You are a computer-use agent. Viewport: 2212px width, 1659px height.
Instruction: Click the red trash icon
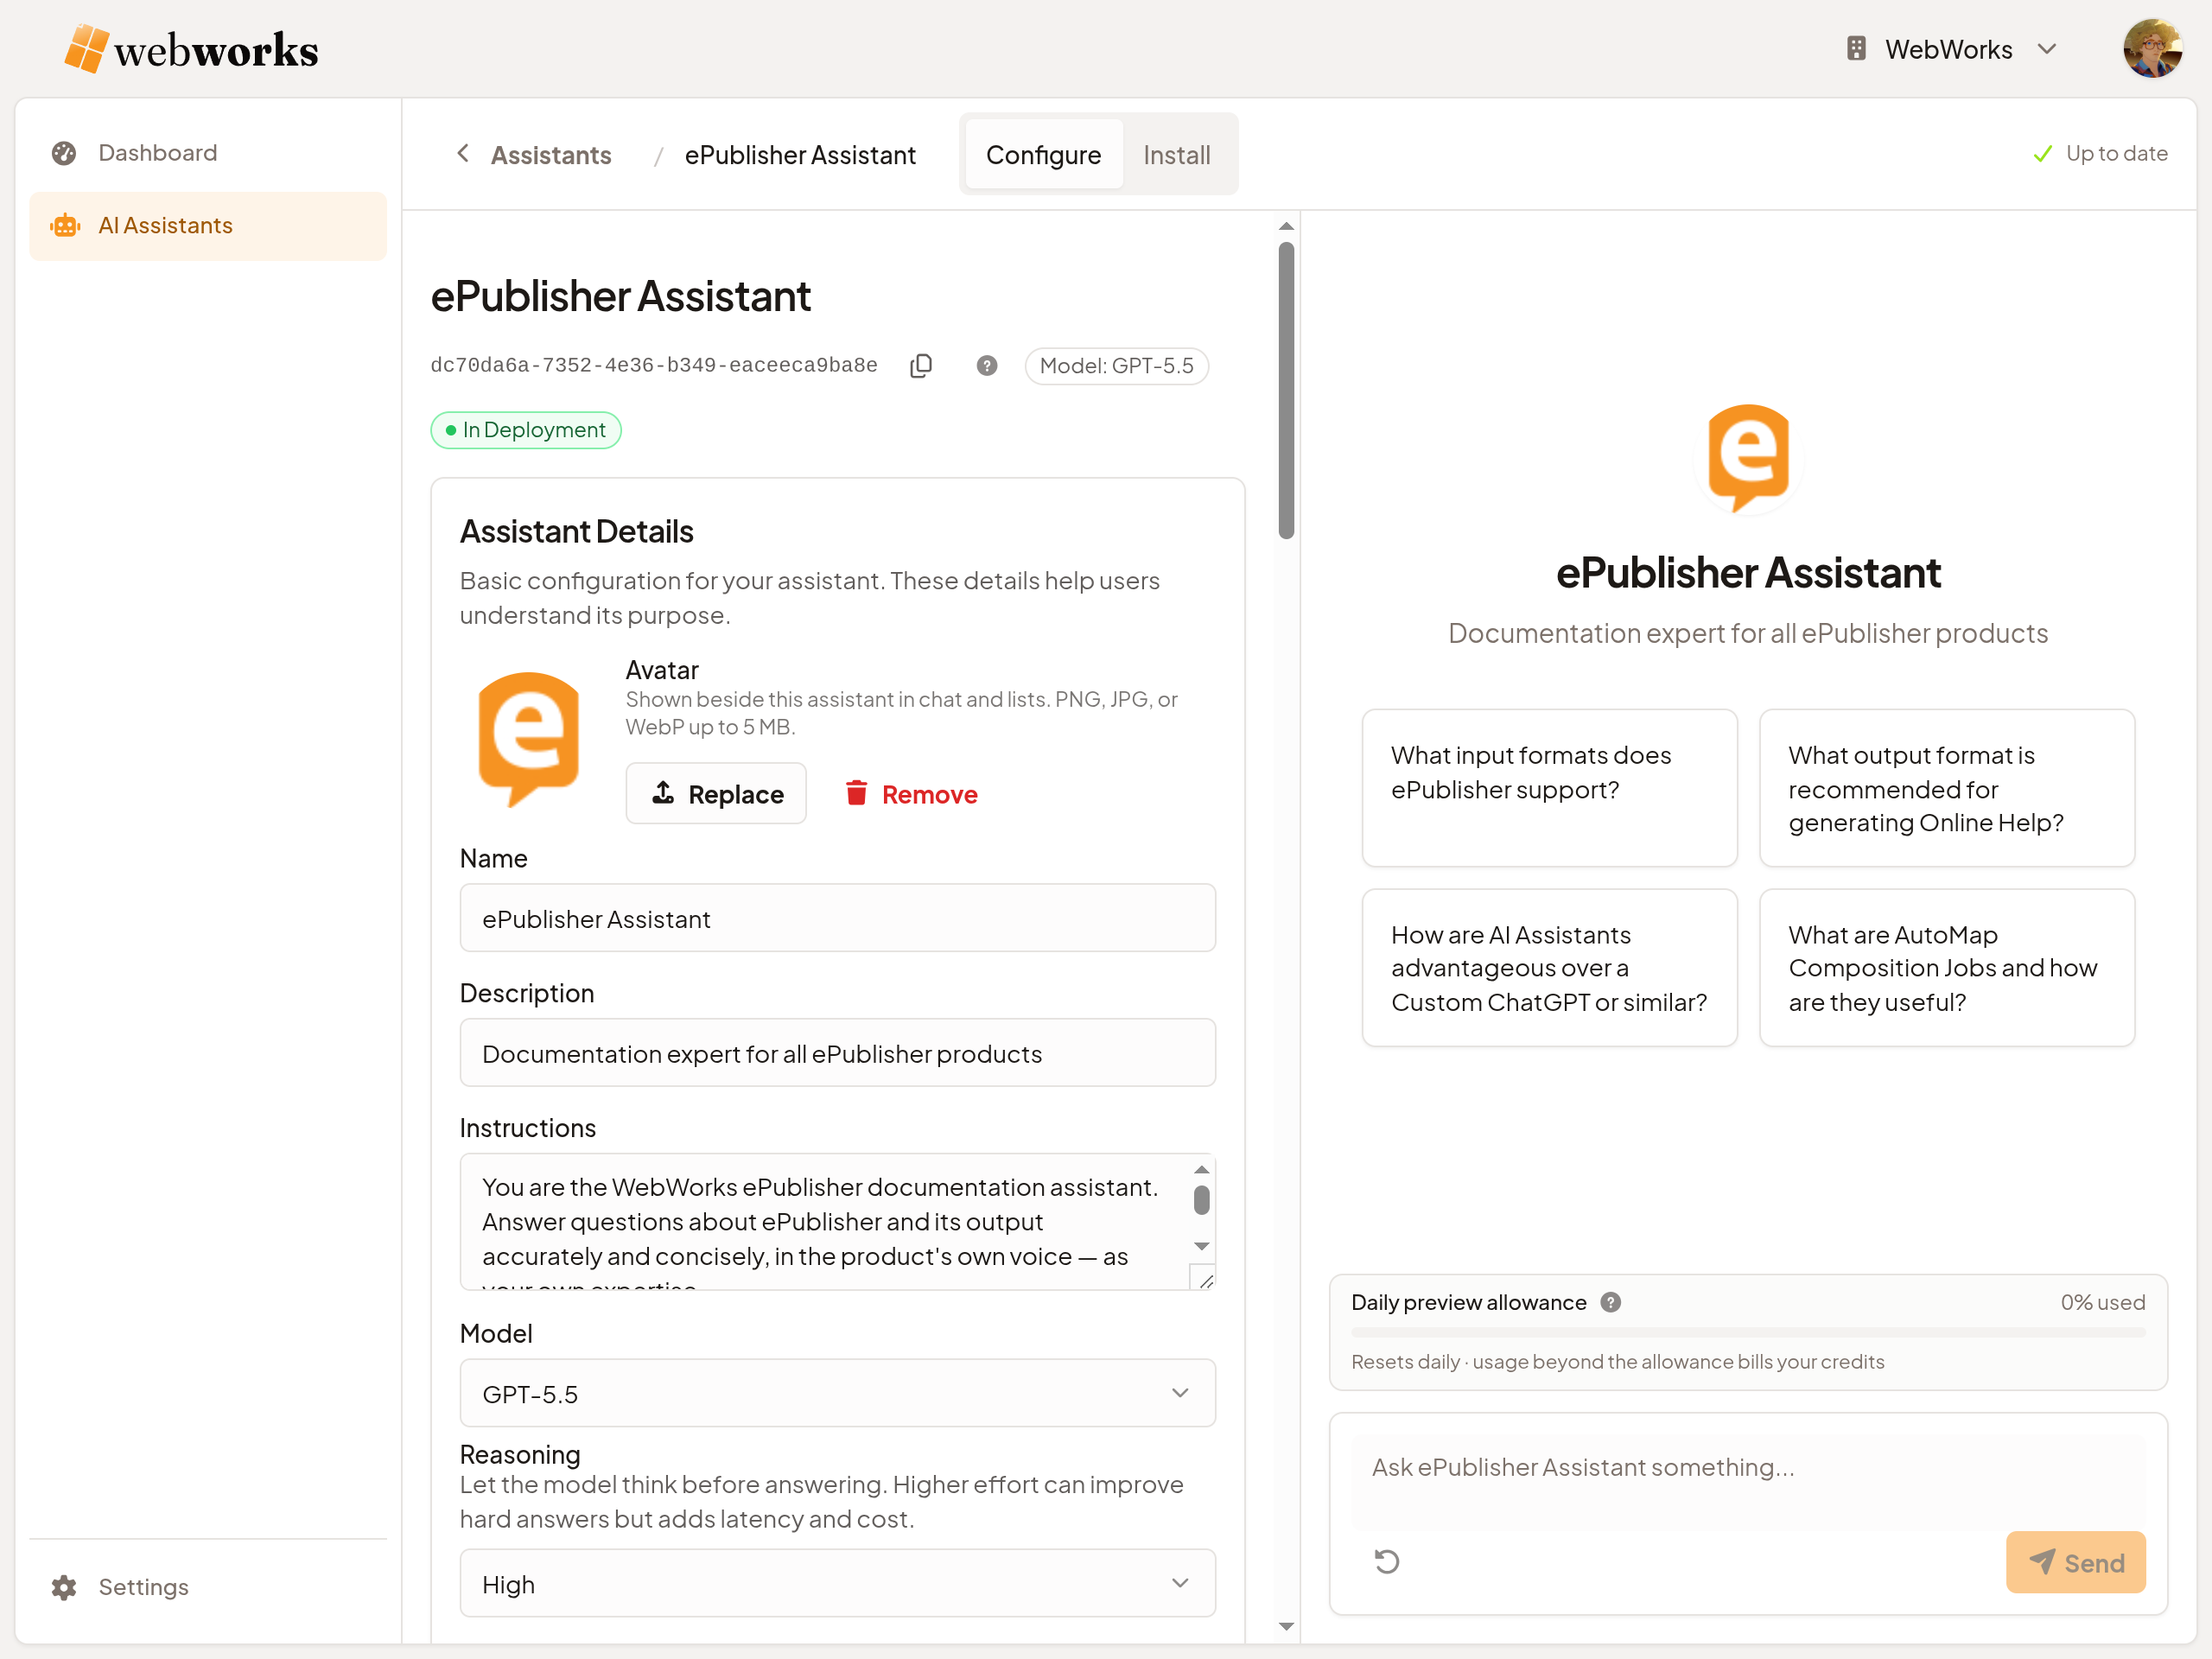(856, 793)
